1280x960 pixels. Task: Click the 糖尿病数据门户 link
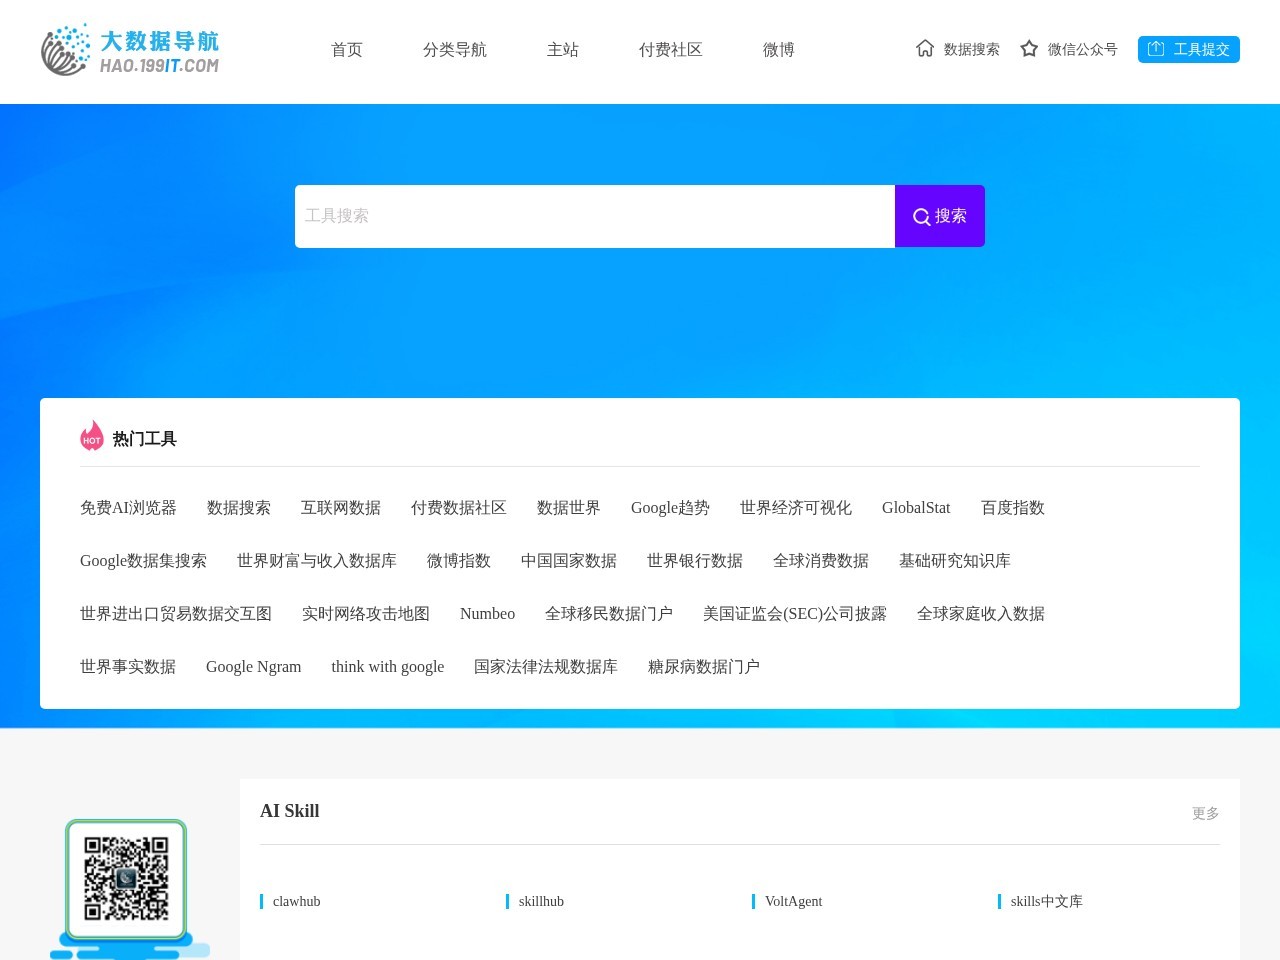(x=704, y=667)
